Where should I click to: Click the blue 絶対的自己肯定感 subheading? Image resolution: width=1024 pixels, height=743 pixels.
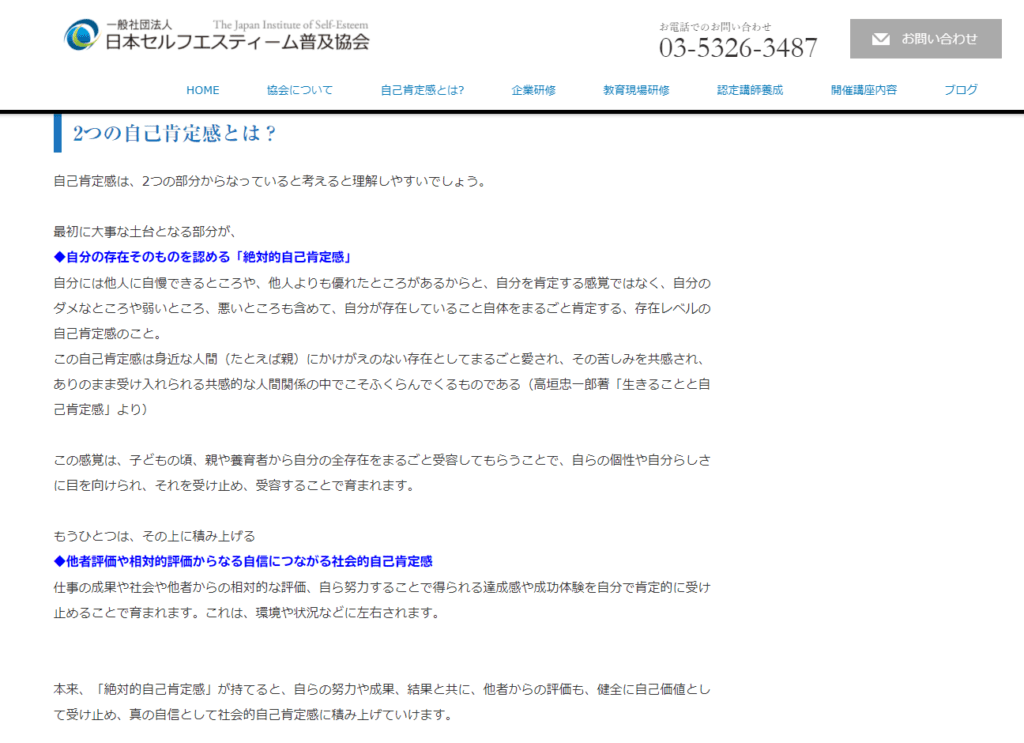coord(206,257)
